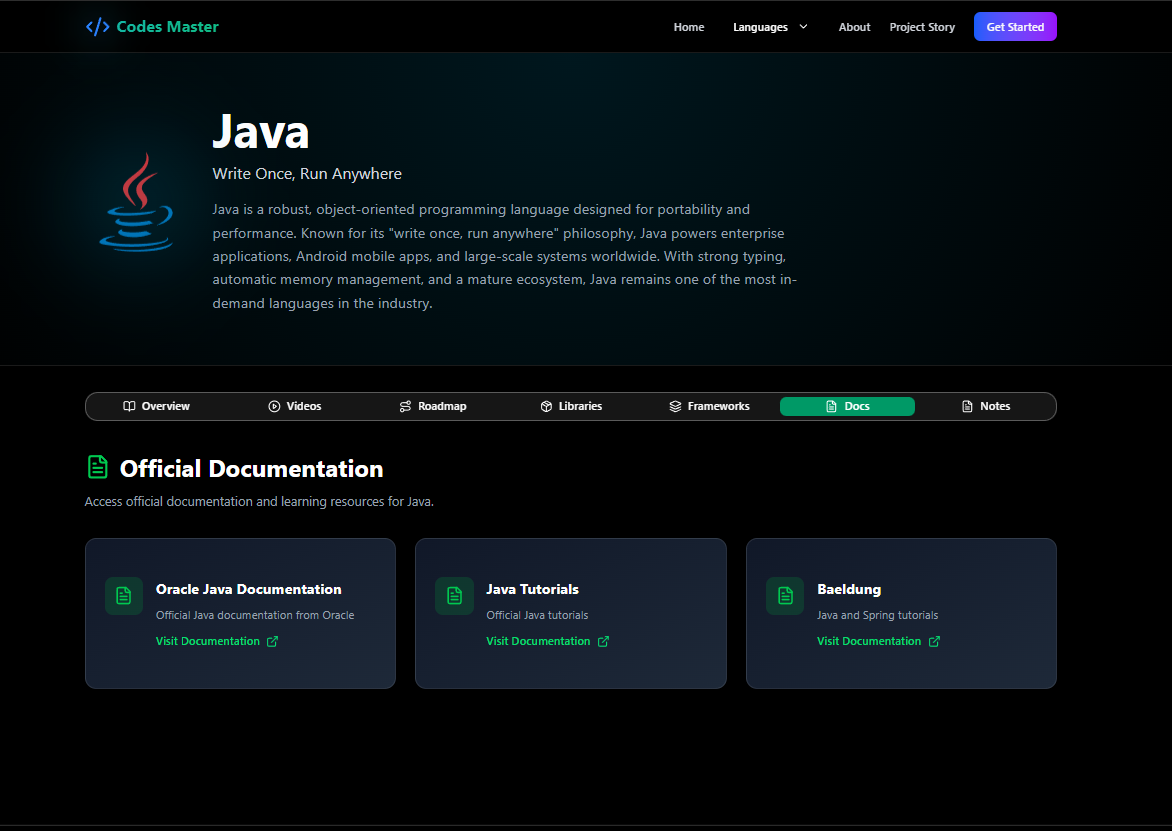This screenshot has width=1172, height=831.
Task: Click the Get Started button
Action: (x=1015, y=27)
